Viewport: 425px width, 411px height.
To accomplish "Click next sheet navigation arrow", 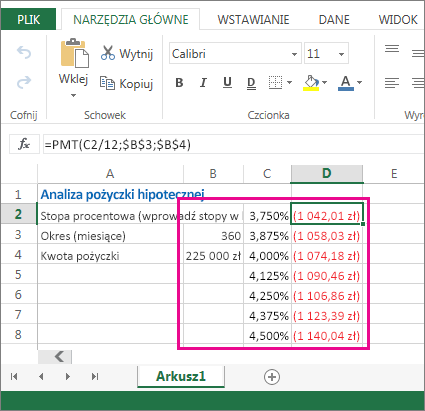I will point(68,376).
